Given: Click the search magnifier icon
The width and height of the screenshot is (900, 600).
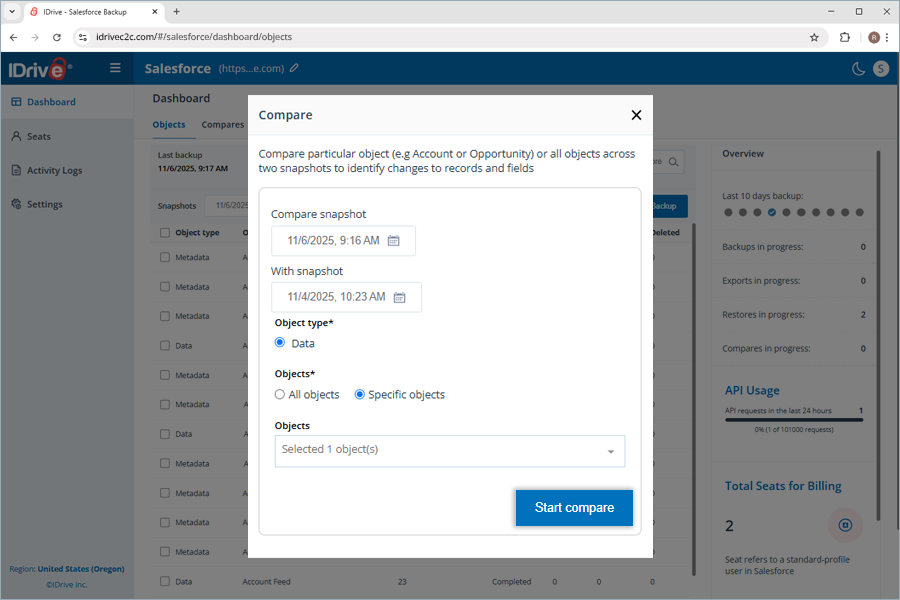Looking at the screenshot, I should tap(673, 162).
